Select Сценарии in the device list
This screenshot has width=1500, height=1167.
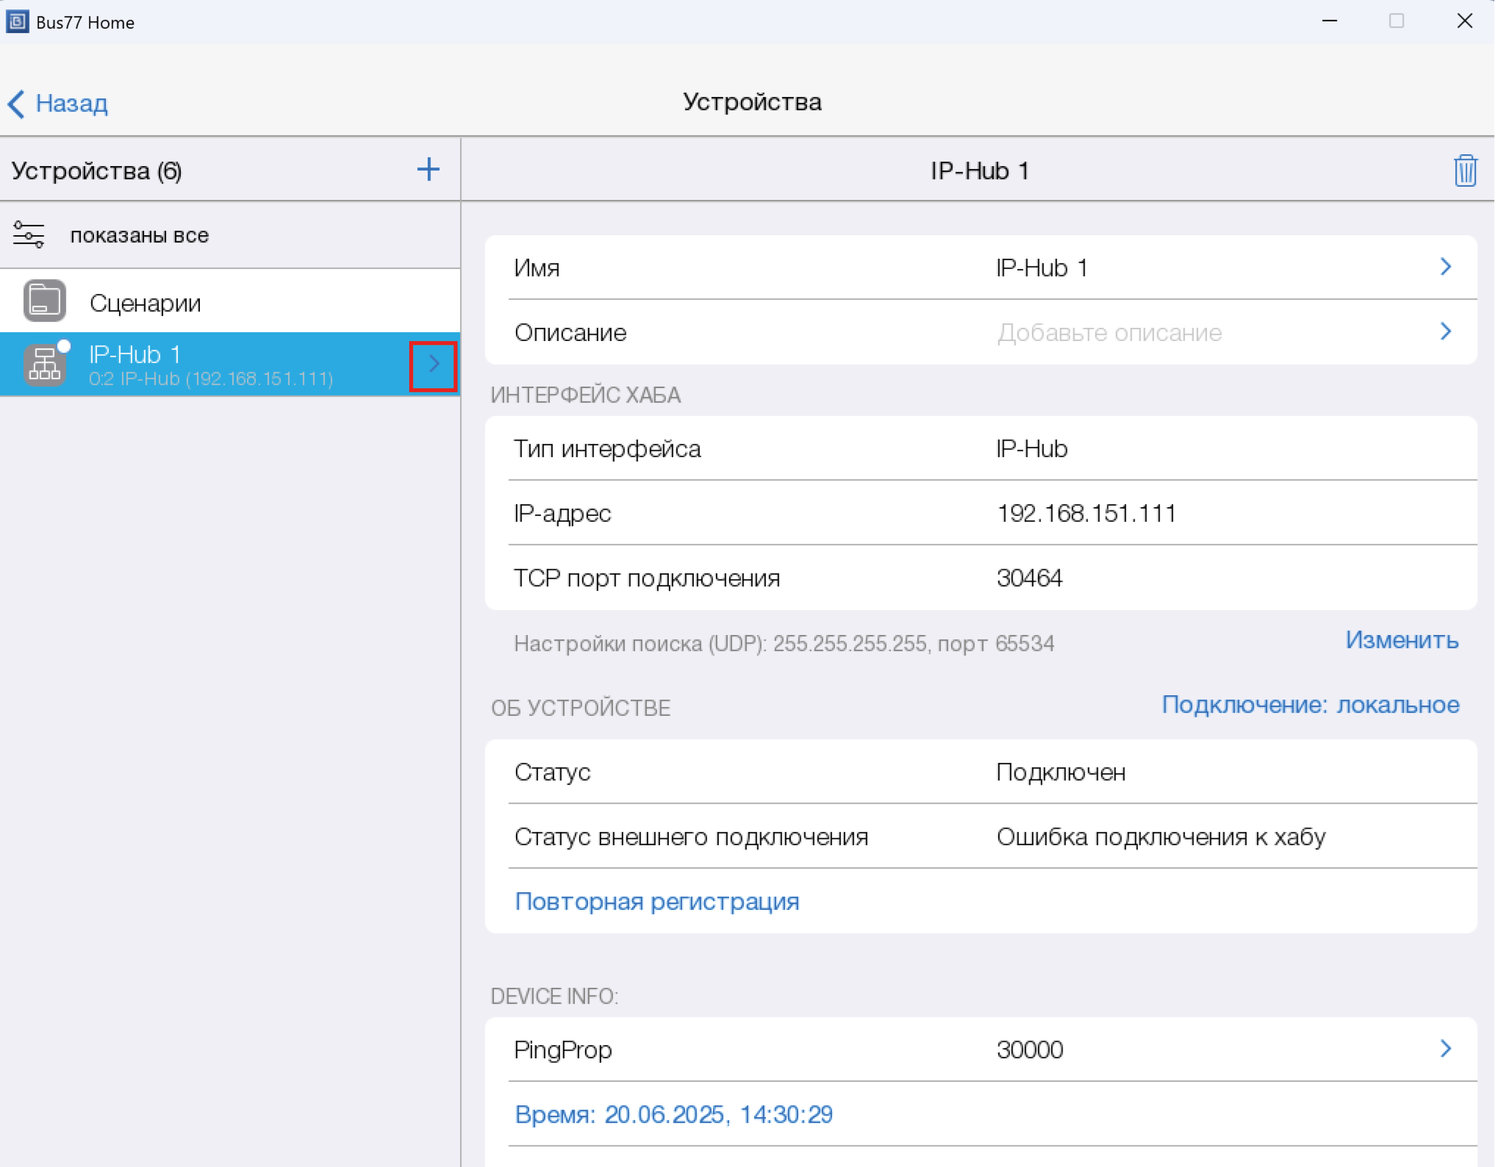point(145,303)
